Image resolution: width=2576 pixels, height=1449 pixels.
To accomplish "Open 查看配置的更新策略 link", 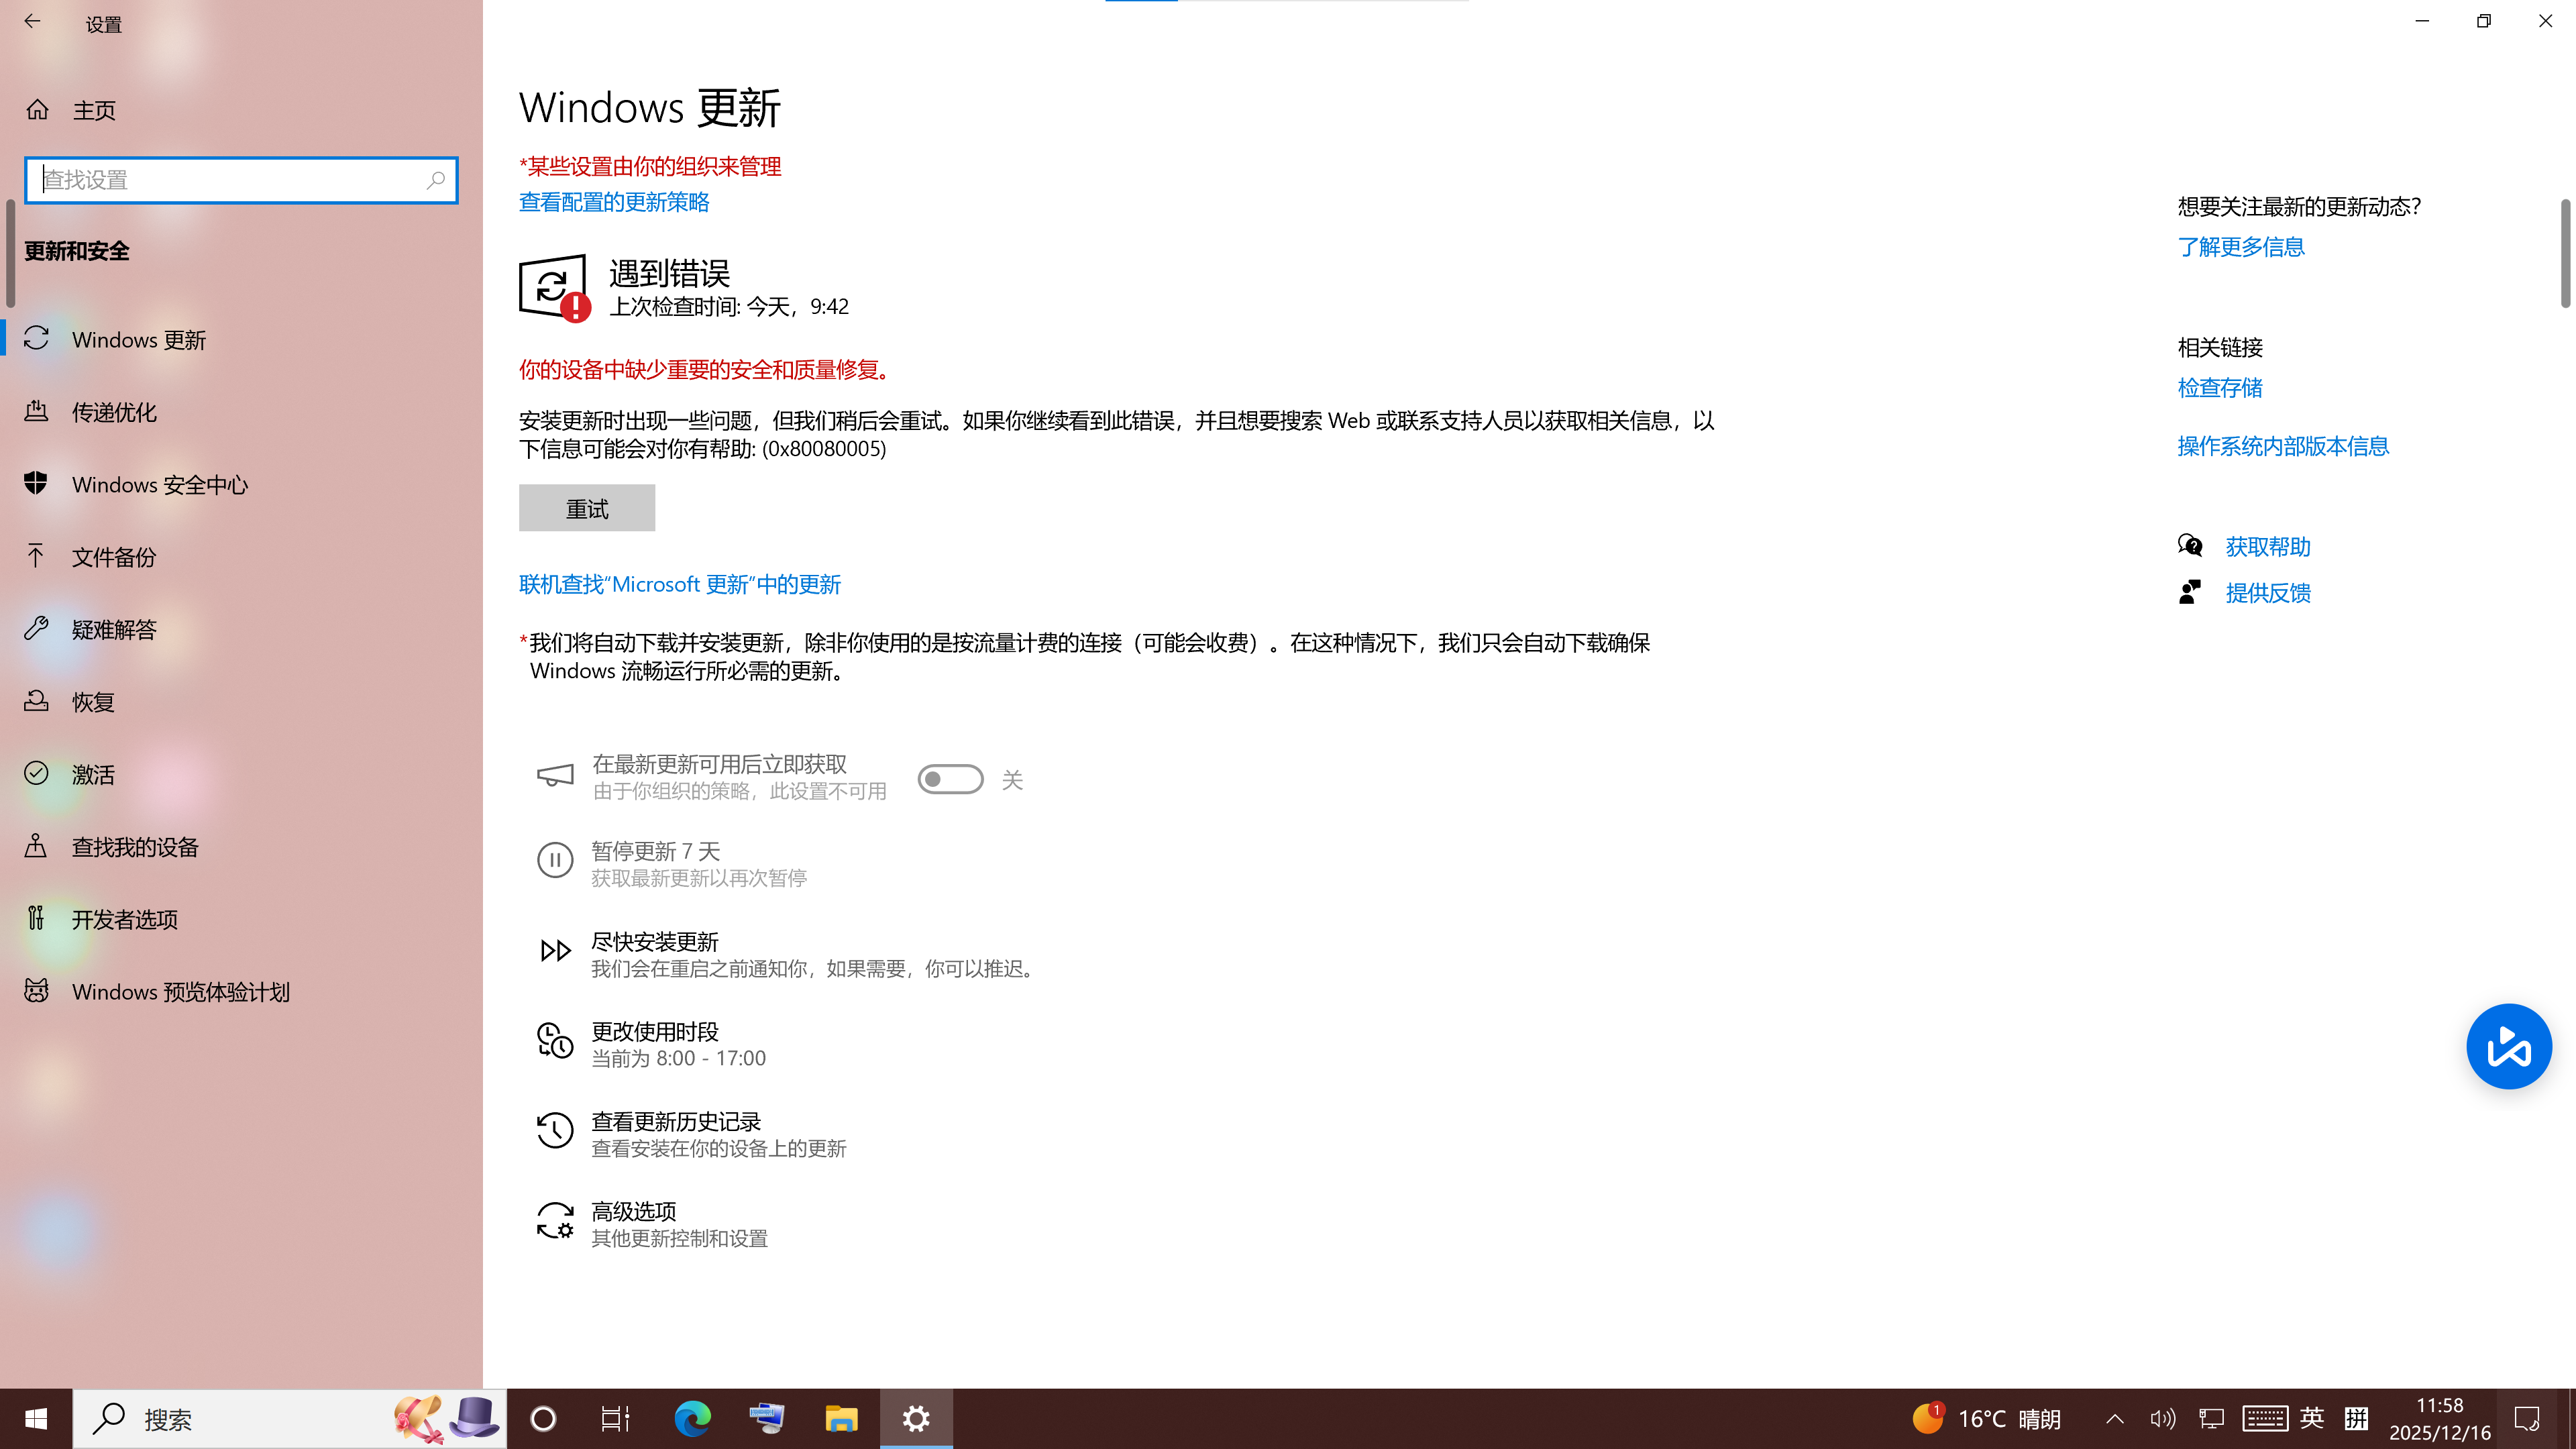I will (614, 202).
